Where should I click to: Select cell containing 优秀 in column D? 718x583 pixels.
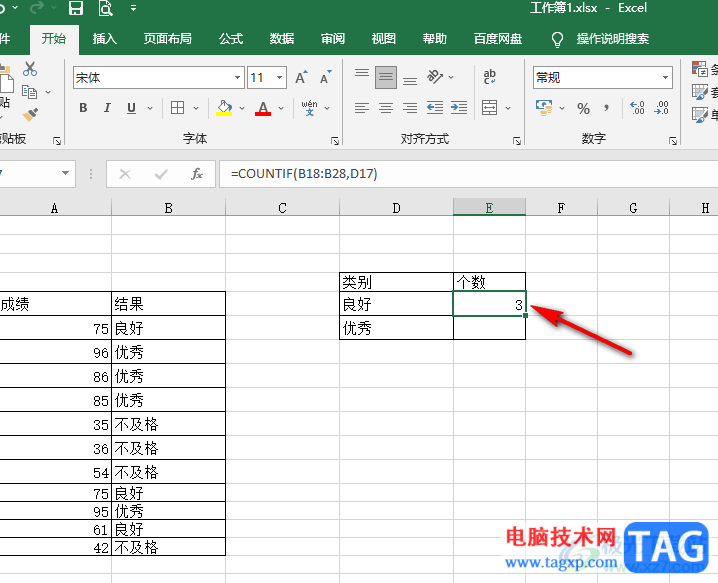(397, 327)
